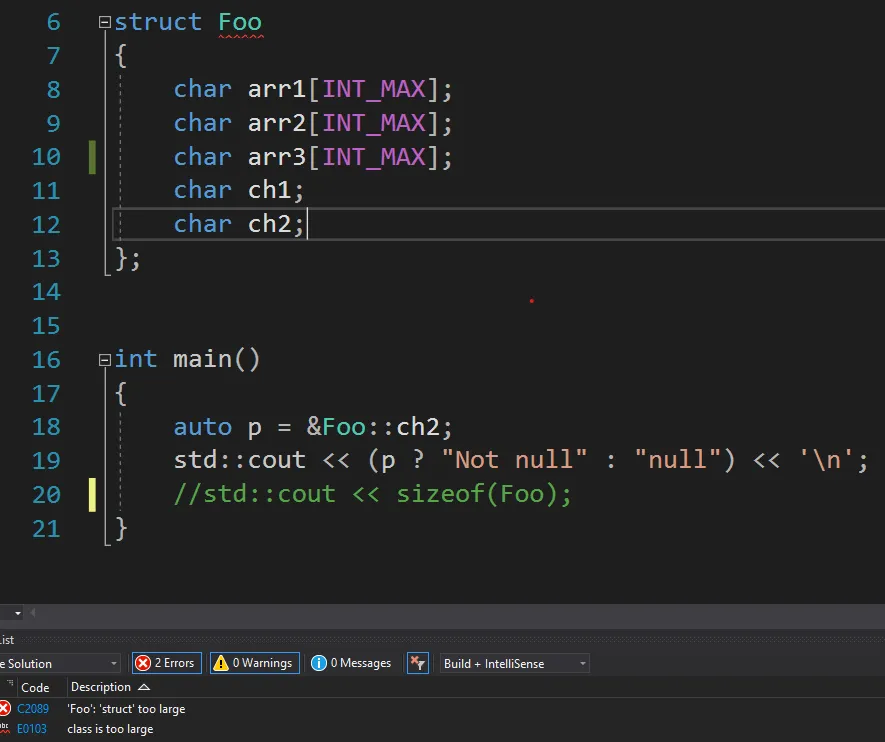
Task: Select the 'Foo': 'struct' too large error
Action: click(126, 709)
